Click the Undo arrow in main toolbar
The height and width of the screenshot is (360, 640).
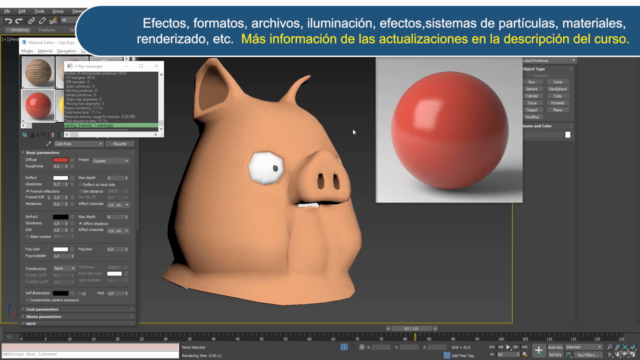click(x=8, y=21)
